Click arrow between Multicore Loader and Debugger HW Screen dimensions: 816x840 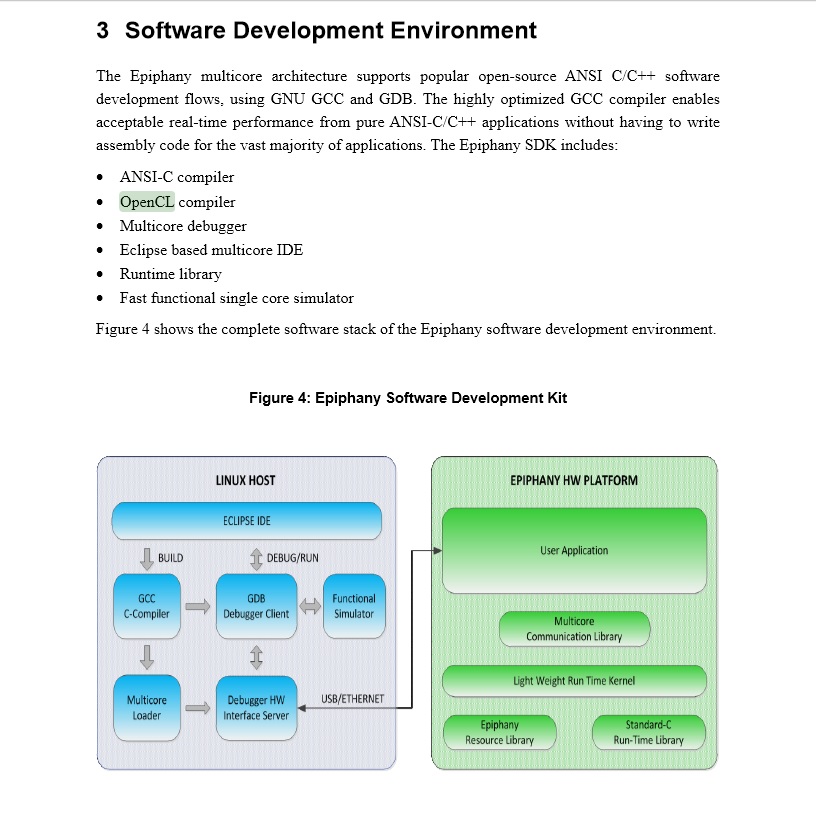point(198,708)
